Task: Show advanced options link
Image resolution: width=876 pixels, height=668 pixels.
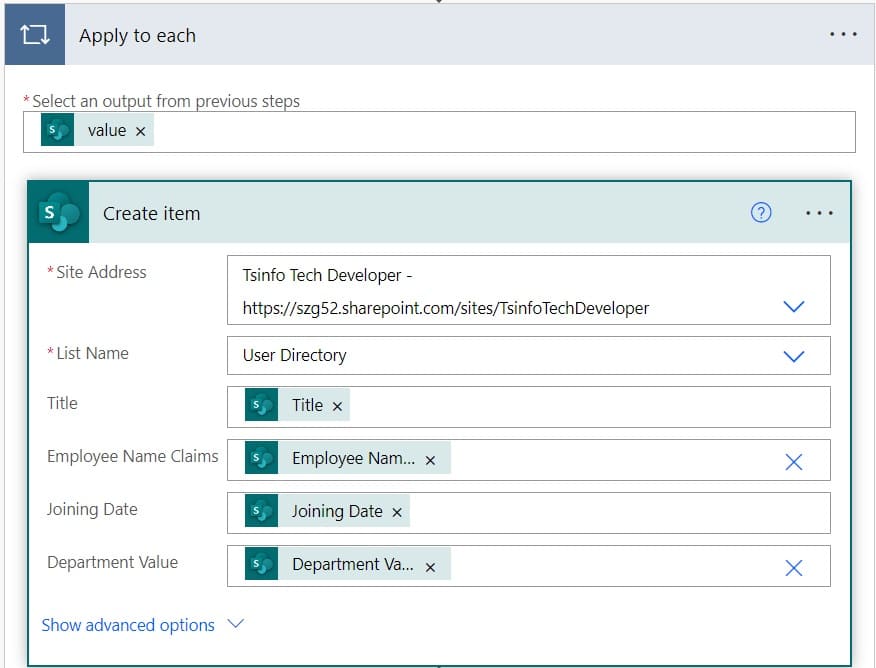Action: pos(128,625)
